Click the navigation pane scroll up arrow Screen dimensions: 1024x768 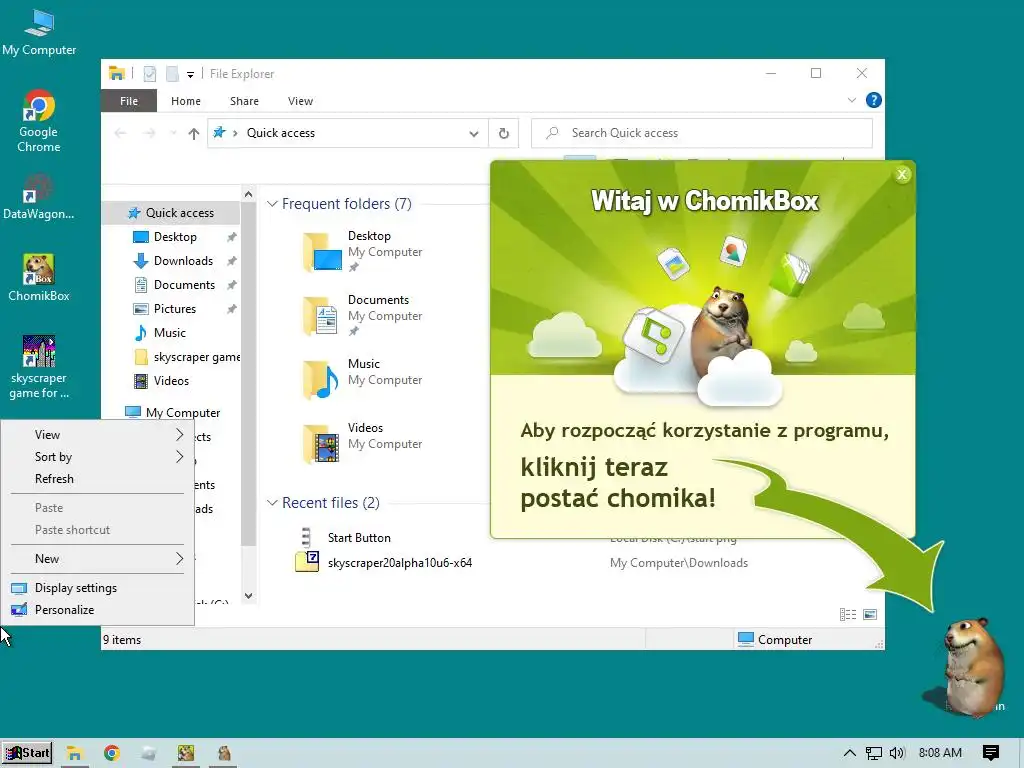tap(248, 195)
